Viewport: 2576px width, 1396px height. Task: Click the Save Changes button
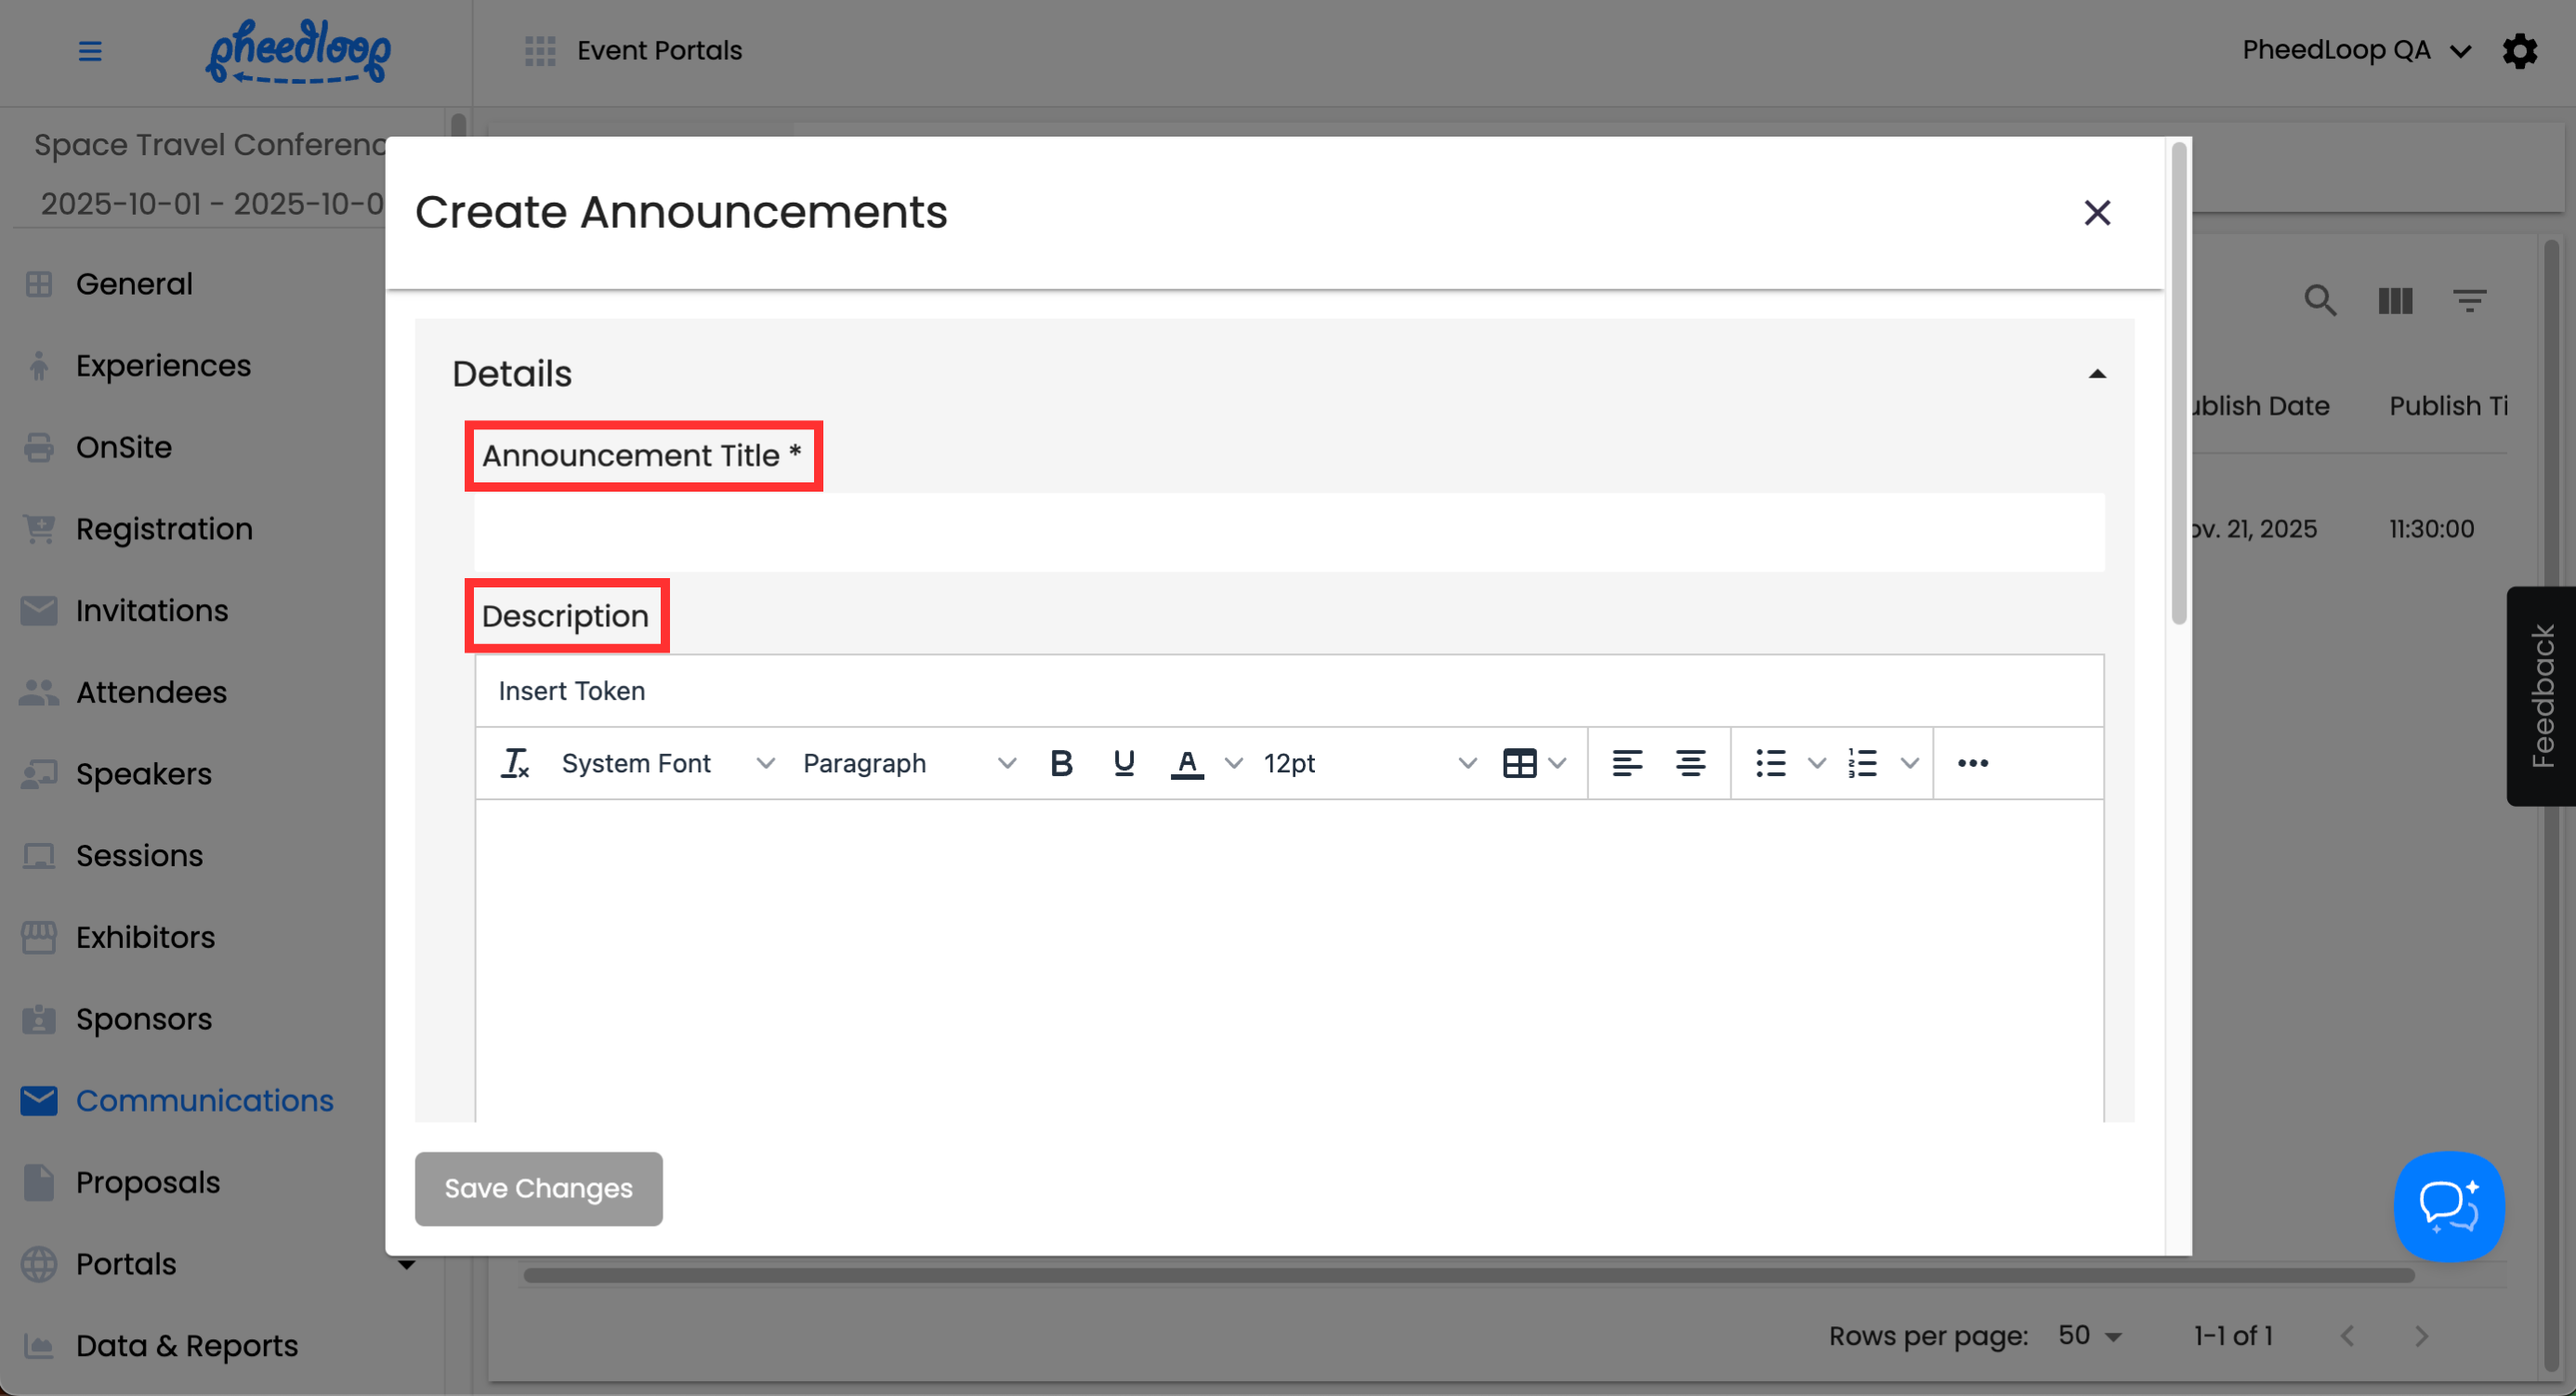pos(538,1188)
